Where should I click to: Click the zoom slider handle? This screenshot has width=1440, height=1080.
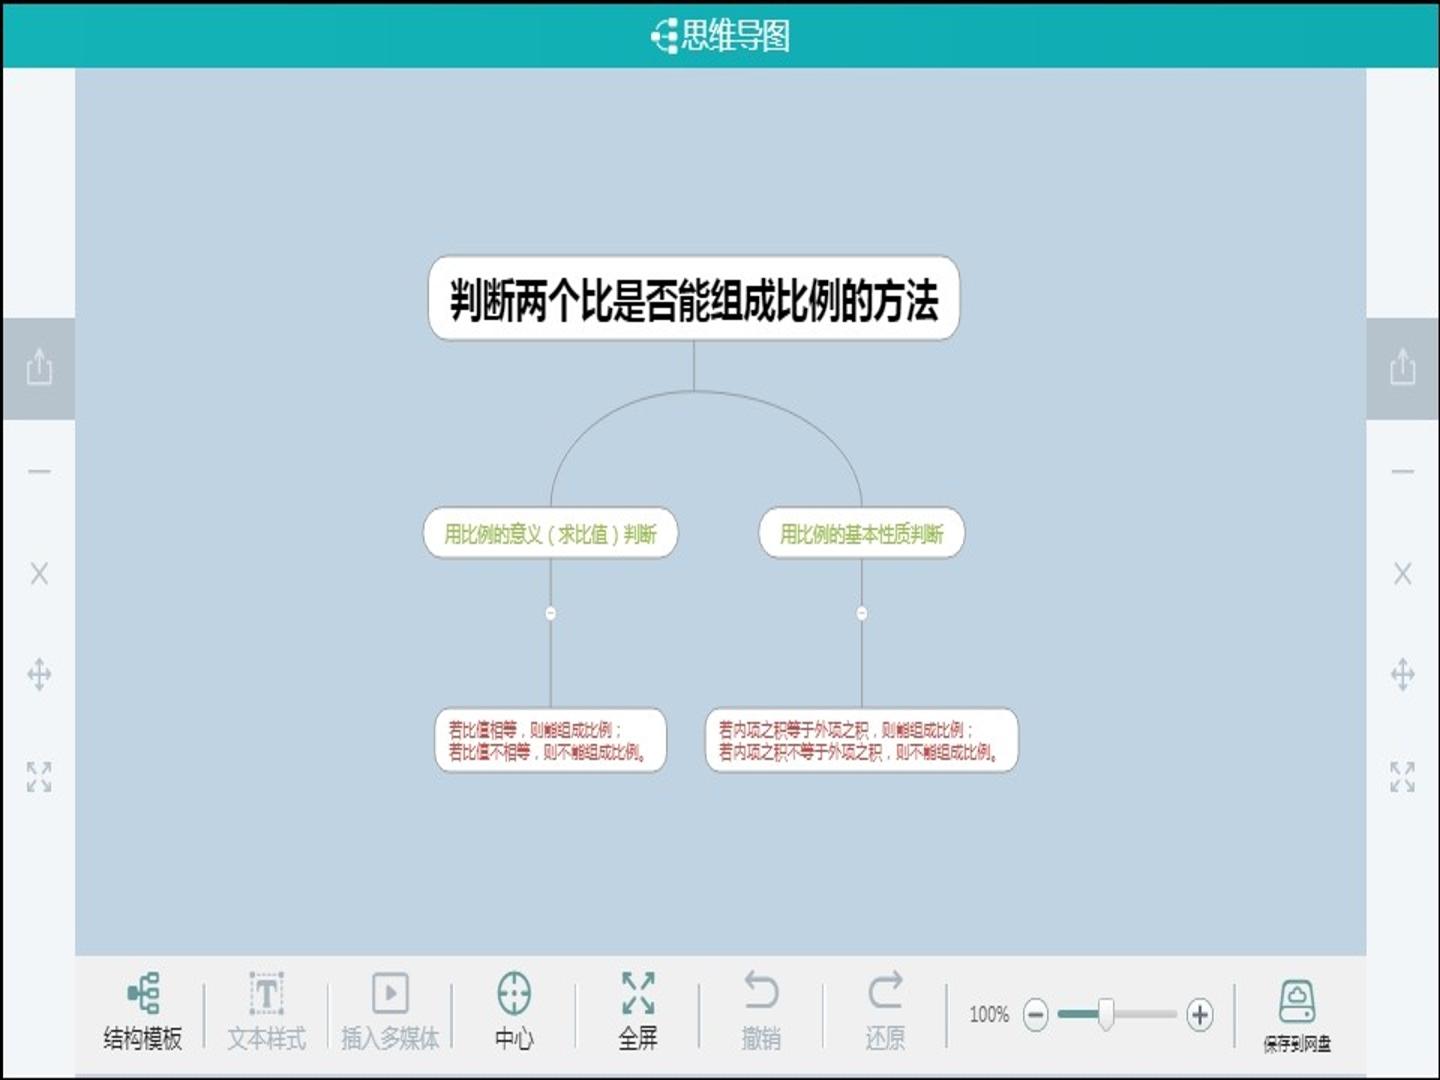[x=1106, y=1014]
